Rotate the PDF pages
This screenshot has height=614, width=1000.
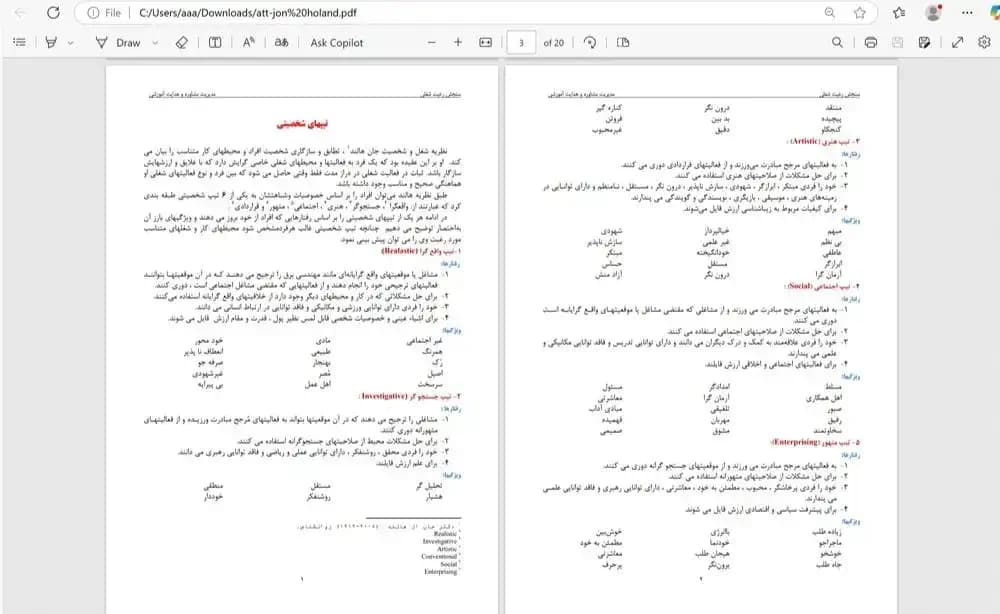point(590,43)
